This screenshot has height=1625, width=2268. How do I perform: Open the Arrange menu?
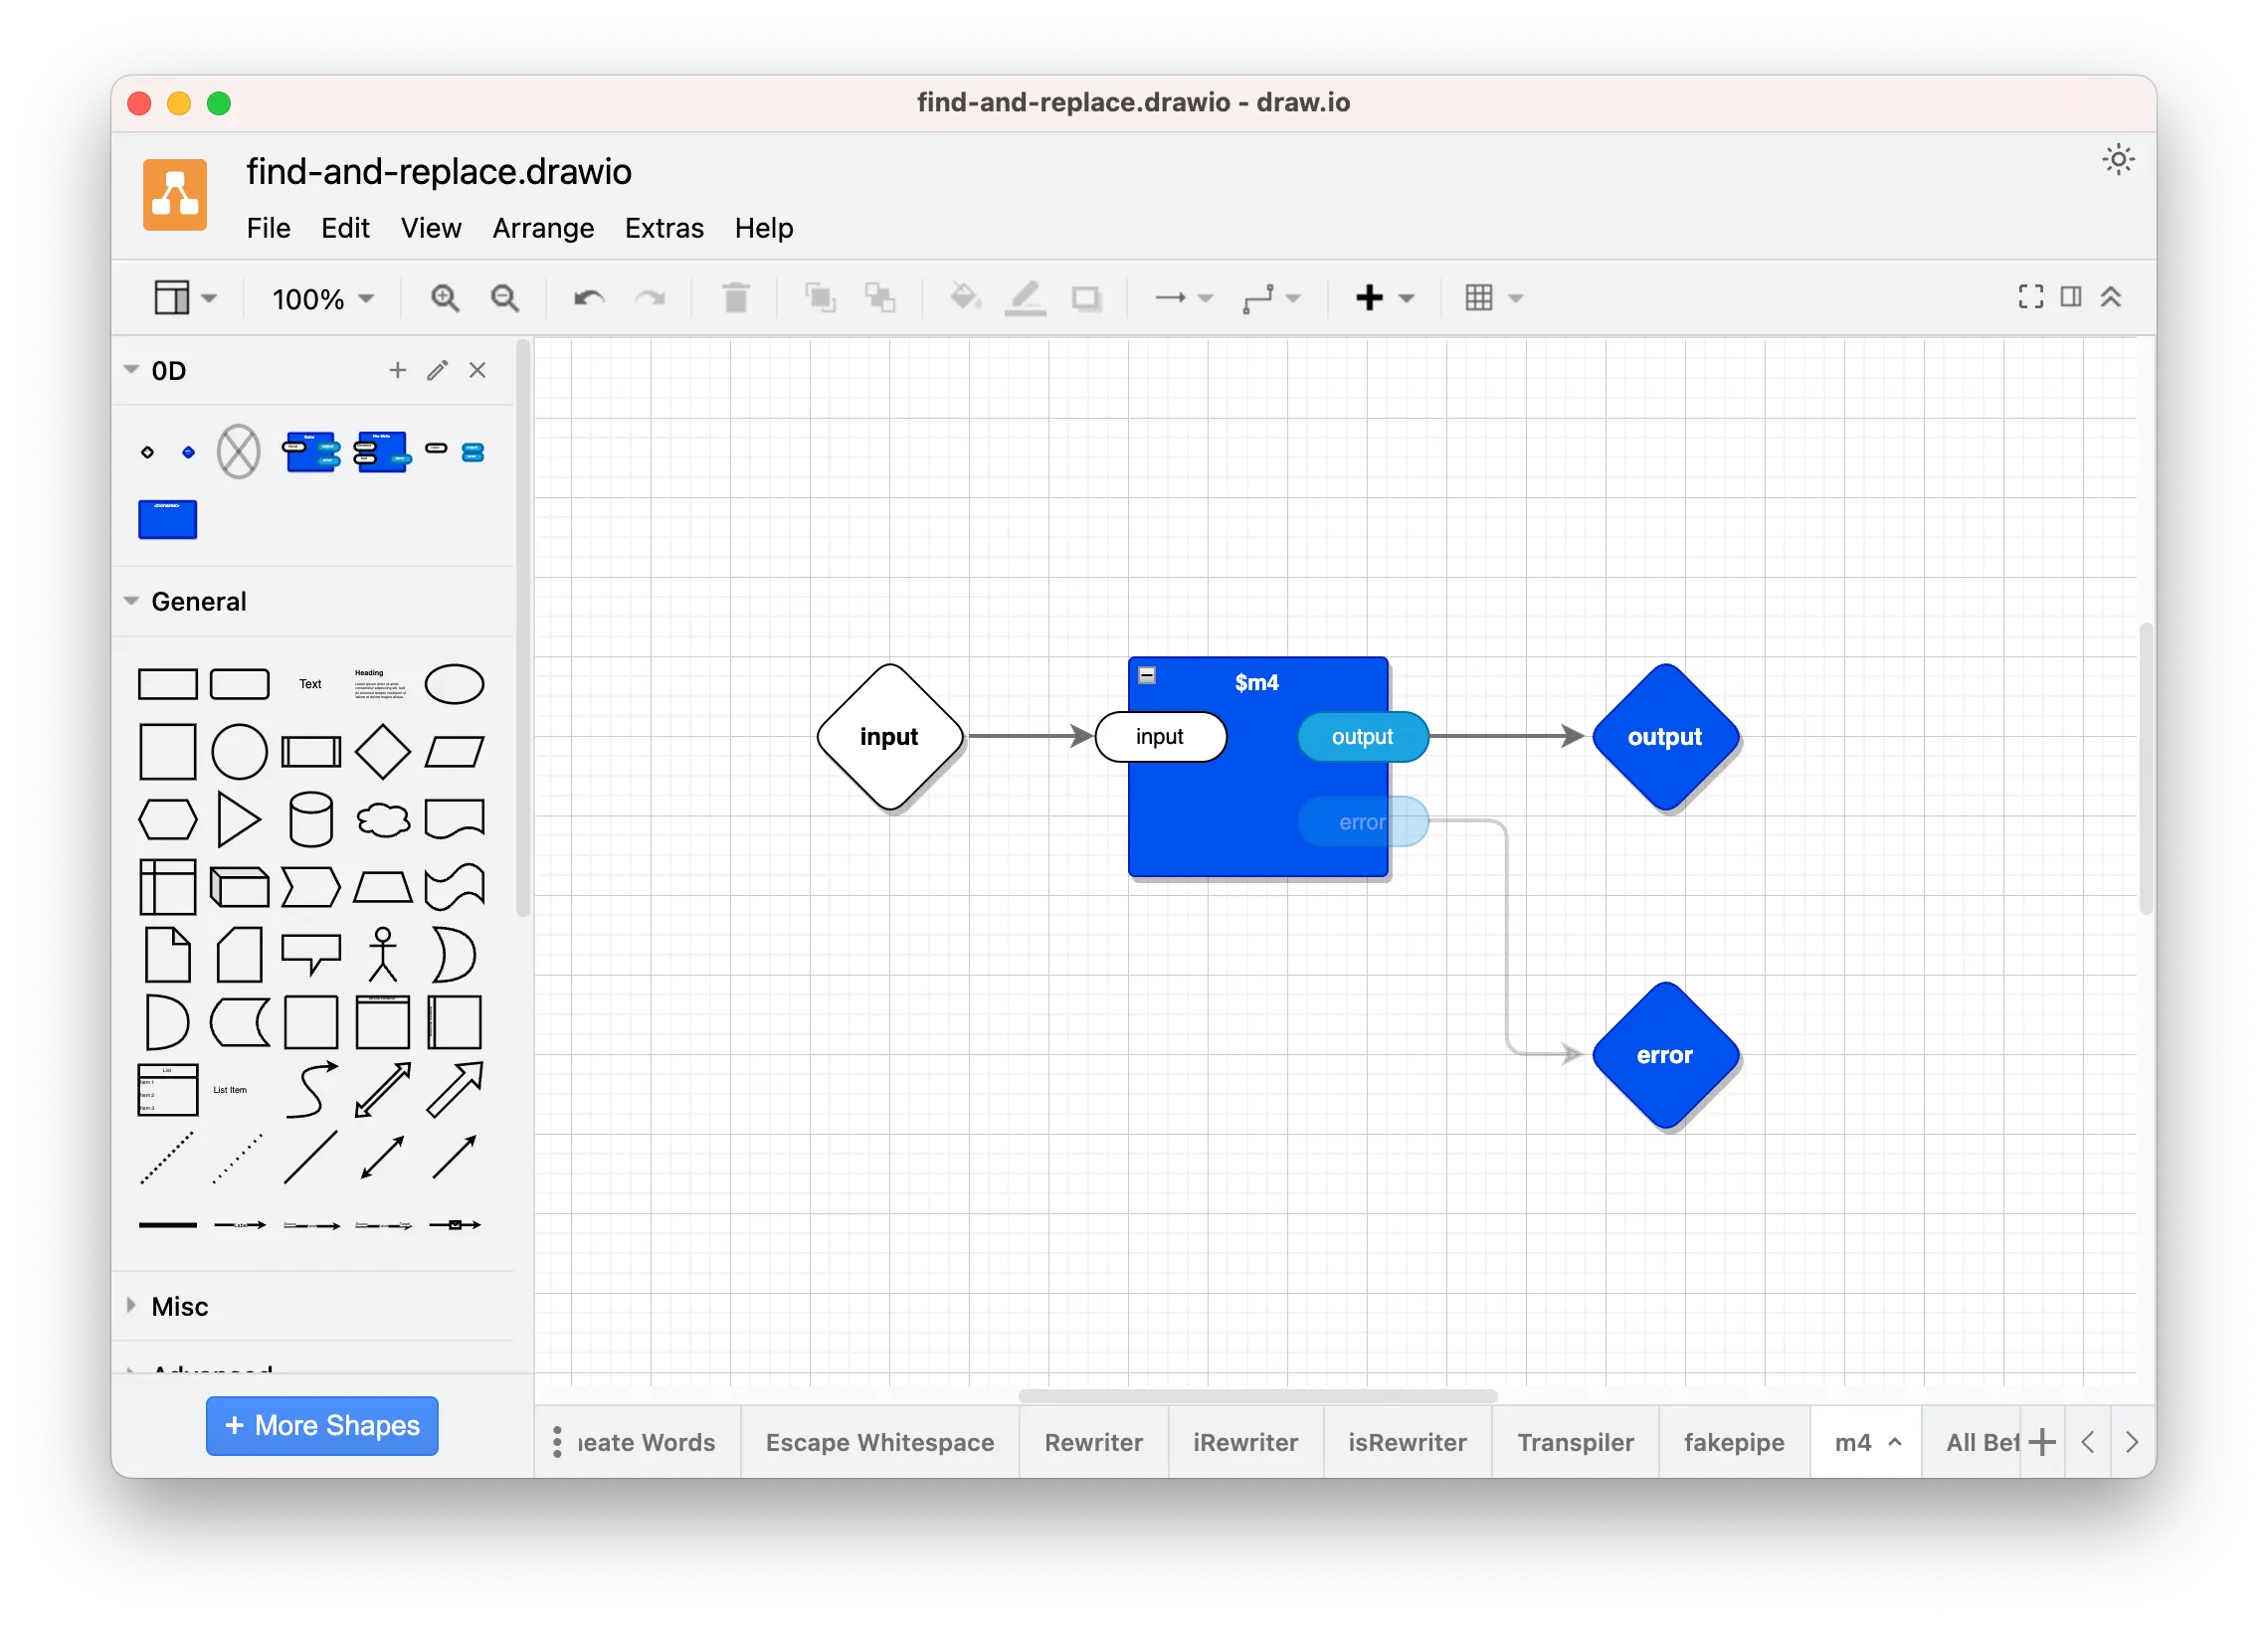pyautogui.click(x=543, y=228)
